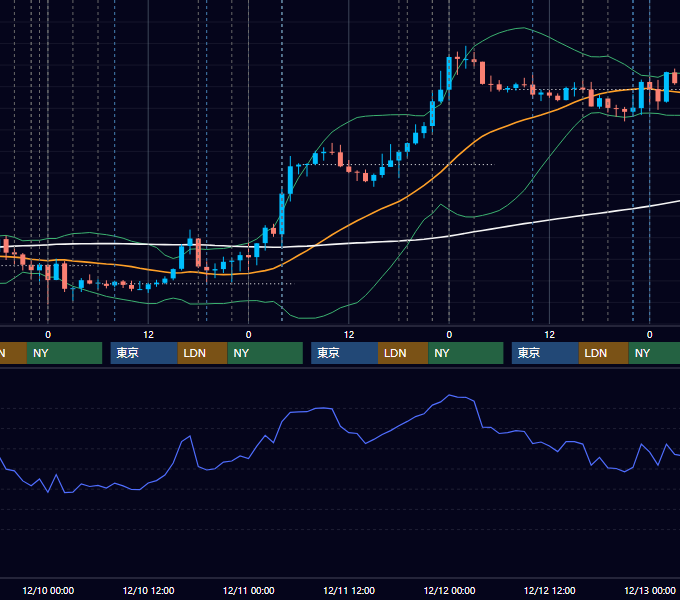This screenshot has height=600, width=680.
Task: Select the LDN session block on 12/12
Action: pos(604,353)
